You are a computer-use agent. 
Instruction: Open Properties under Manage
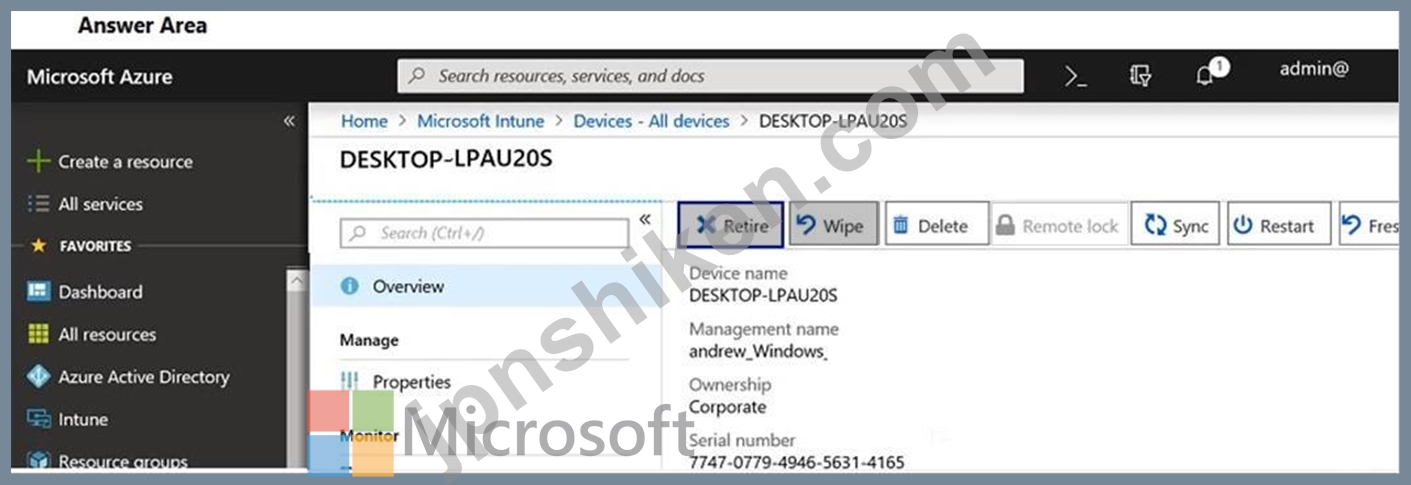[411, 382]
